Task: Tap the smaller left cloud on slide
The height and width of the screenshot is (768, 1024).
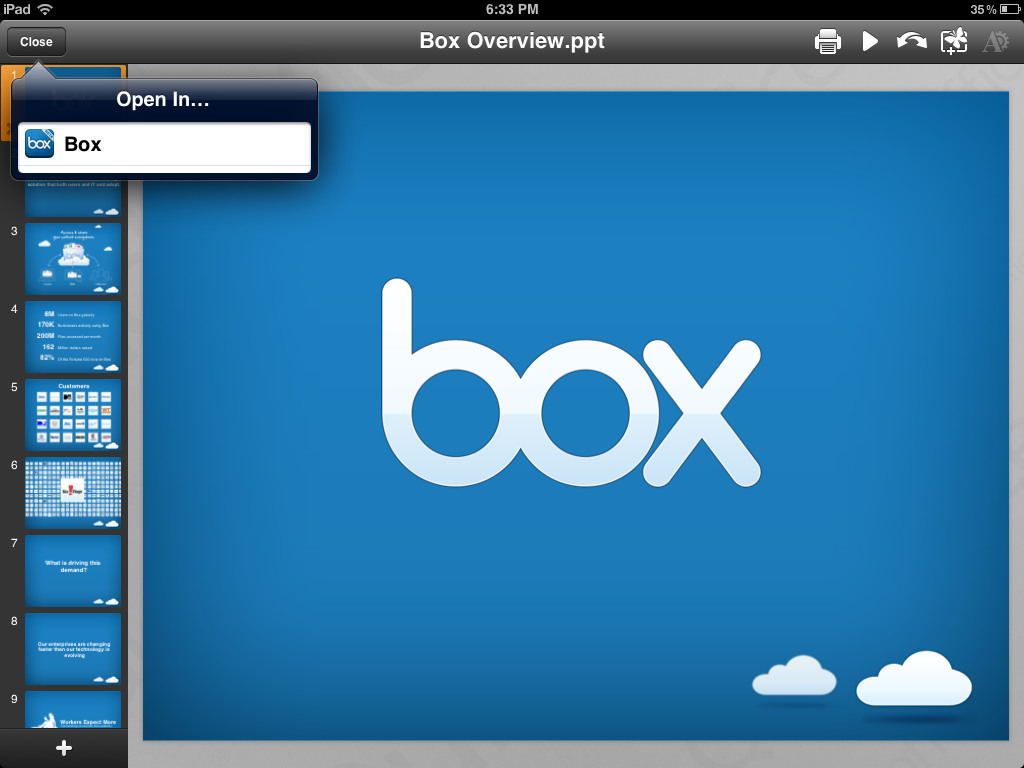Action: pos(794,675)
